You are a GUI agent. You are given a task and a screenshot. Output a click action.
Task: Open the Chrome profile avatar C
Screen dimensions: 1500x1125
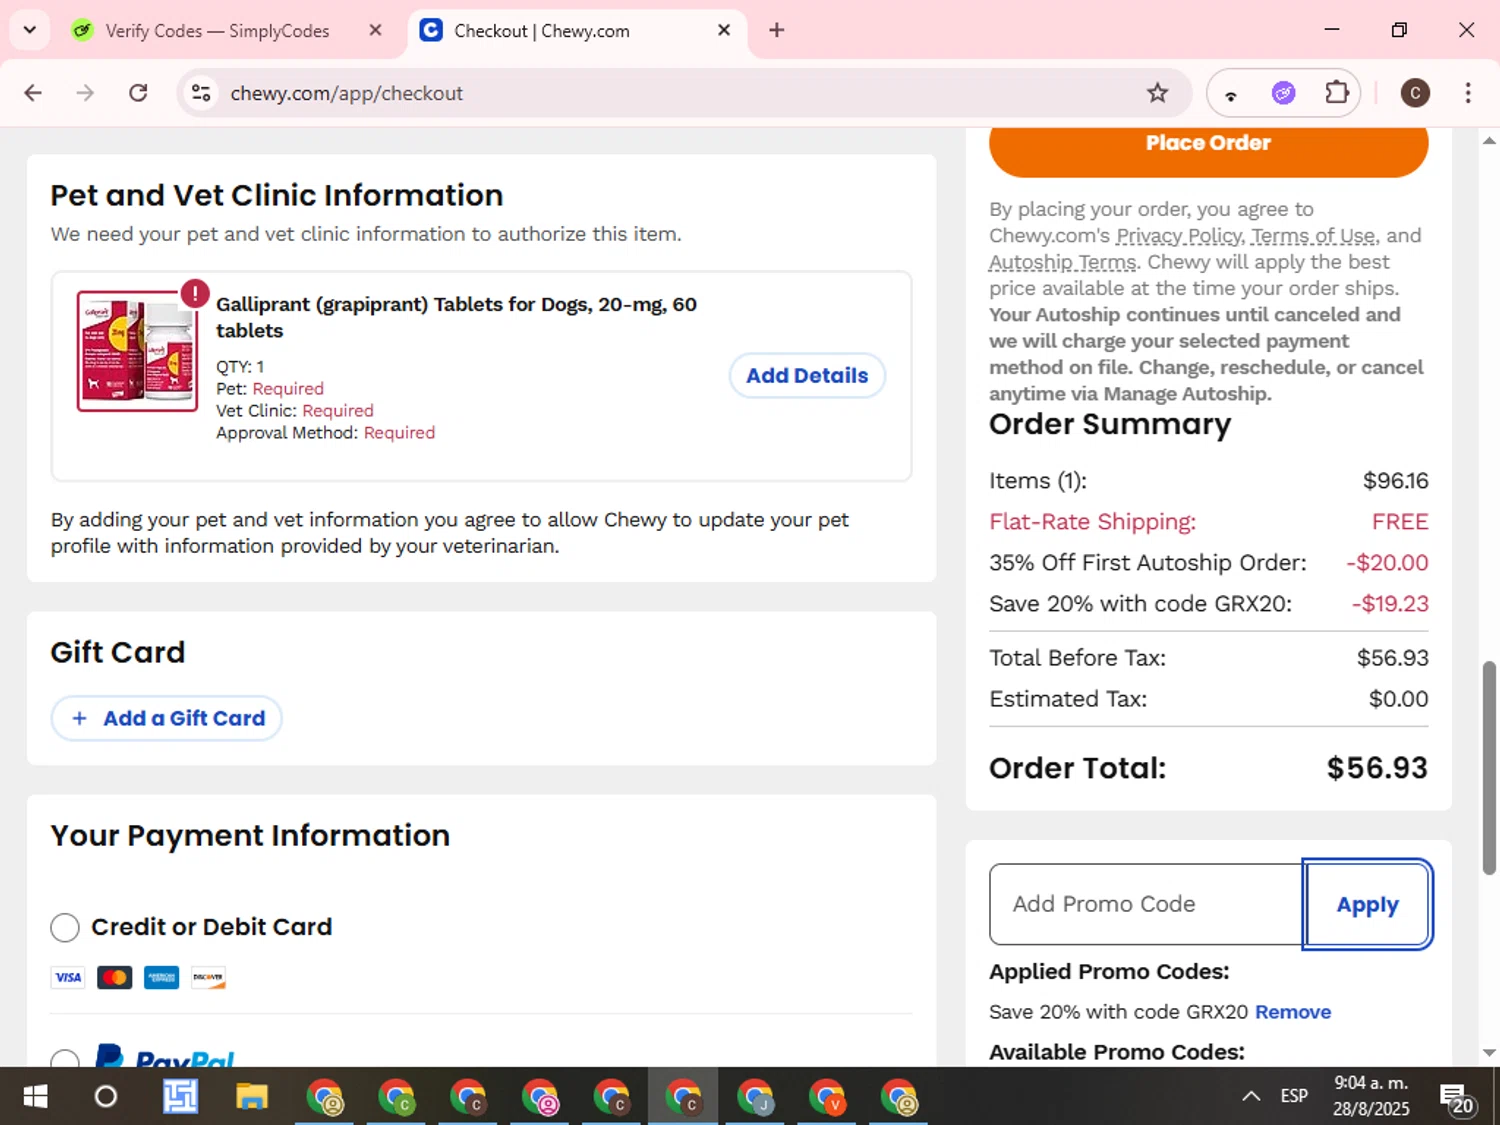pyautogui.click(x=1414, y=93)
